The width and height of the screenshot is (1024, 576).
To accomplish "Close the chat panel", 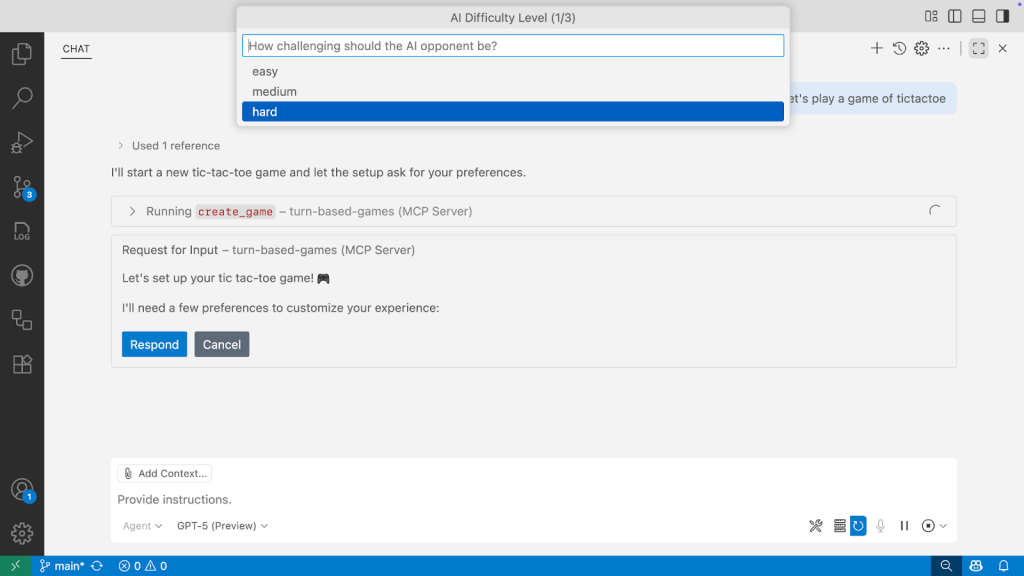I will click(x=1002, y=48).
